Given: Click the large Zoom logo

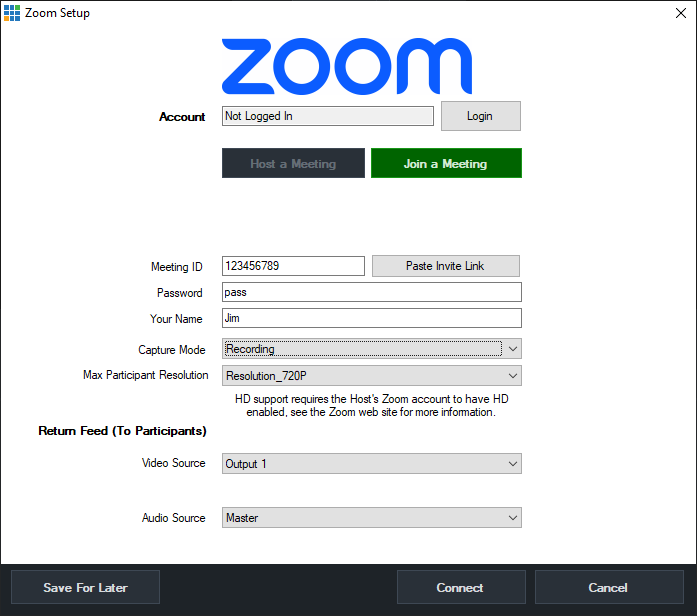Looking at the screenshot, I should coord(346,66).
